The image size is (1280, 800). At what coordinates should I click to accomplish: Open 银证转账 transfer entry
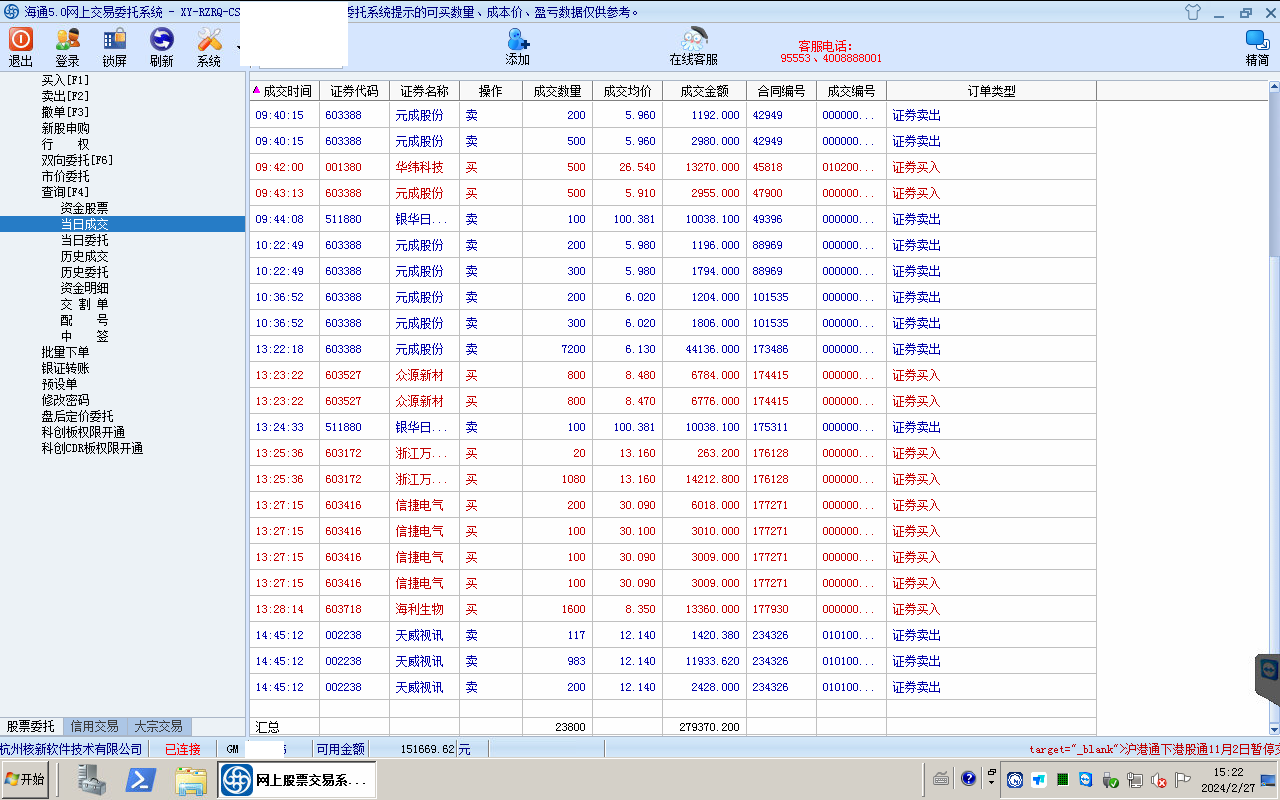[65, 368]
